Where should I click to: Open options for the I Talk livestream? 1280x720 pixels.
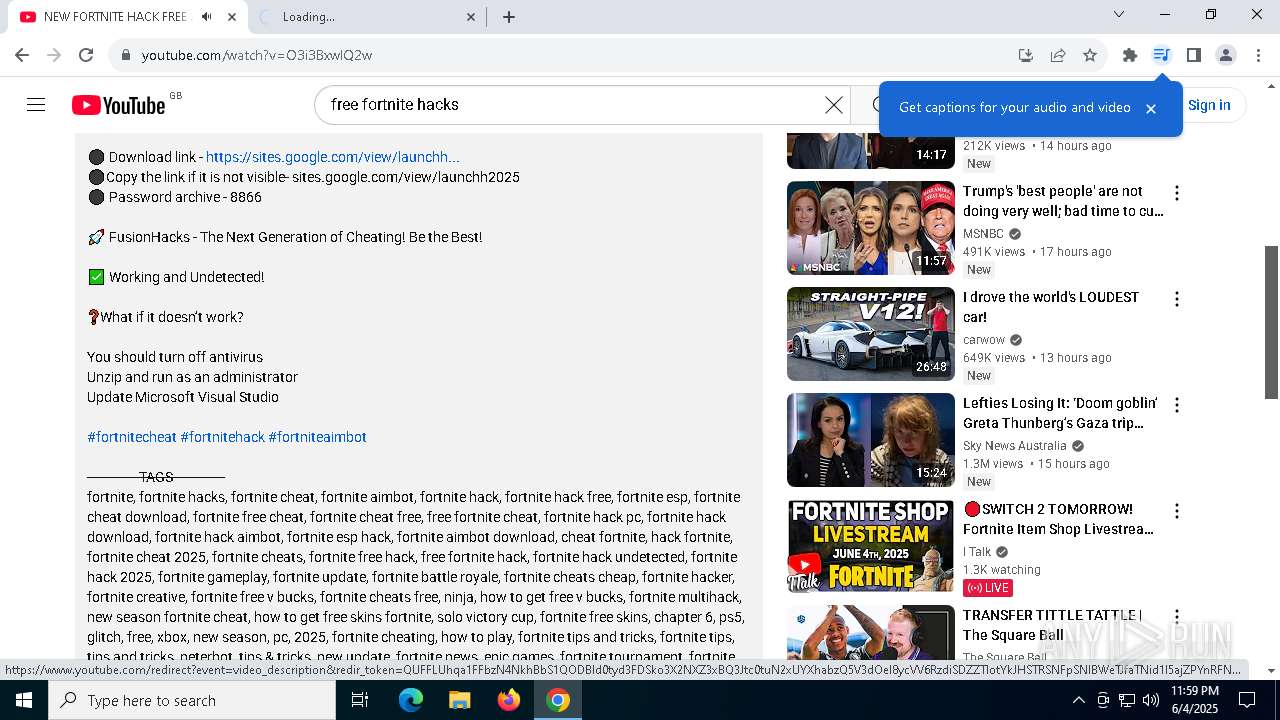(x=1177, y=511)
